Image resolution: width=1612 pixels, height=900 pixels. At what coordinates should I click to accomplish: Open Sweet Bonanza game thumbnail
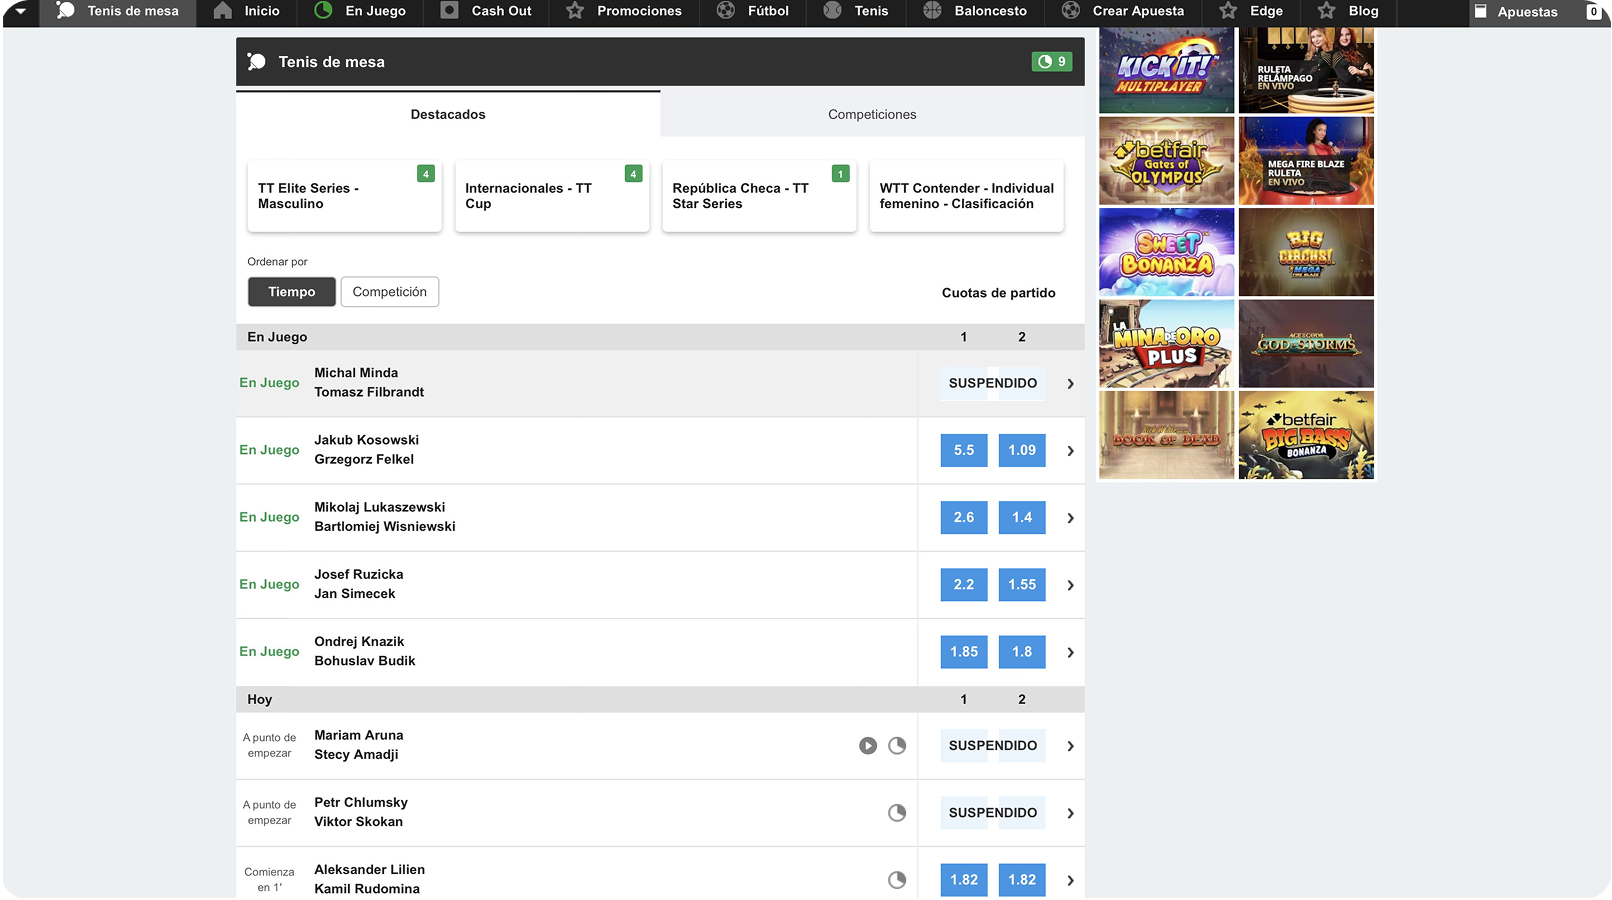(x=1166, y=252)
